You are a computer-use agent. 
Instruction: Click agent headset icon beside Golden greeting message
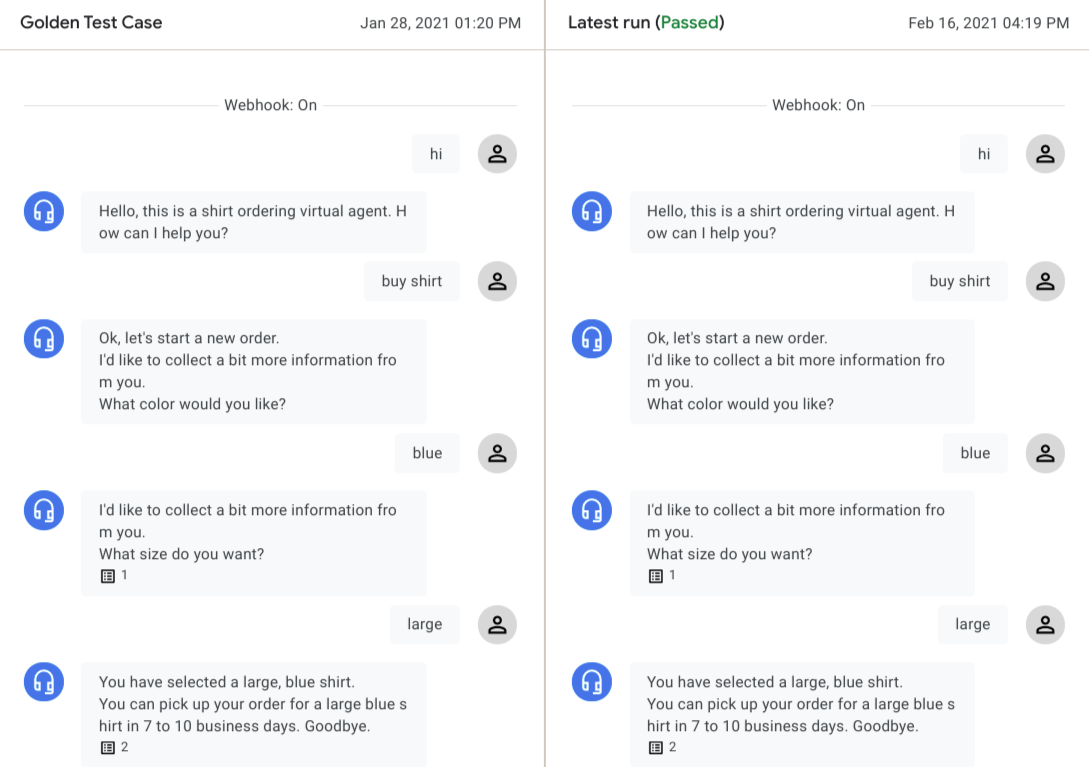(43, 211)
